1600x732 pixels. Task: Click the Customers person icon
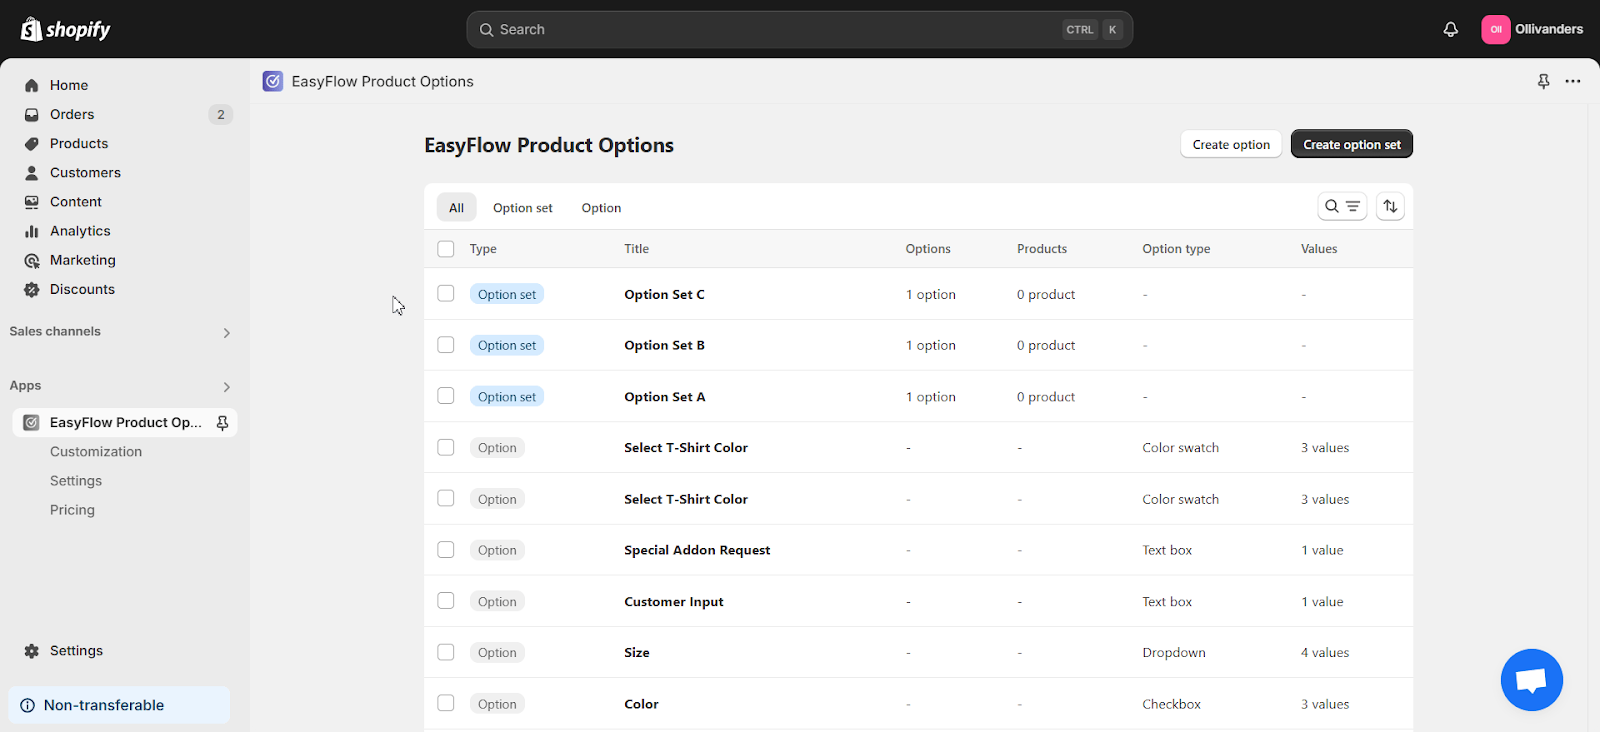32,172
